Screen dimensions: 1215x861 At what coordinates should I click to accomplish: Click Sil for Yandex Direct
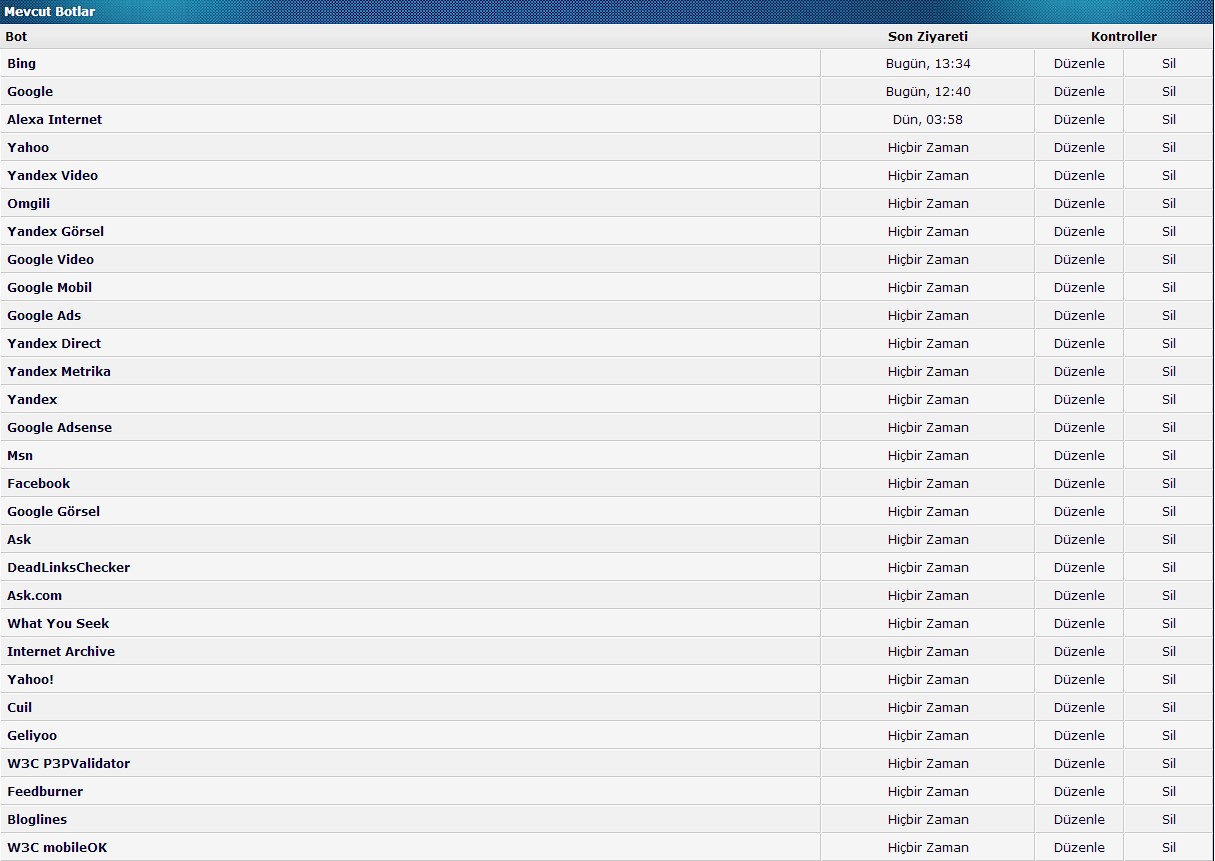click(x=1168, y=343)
